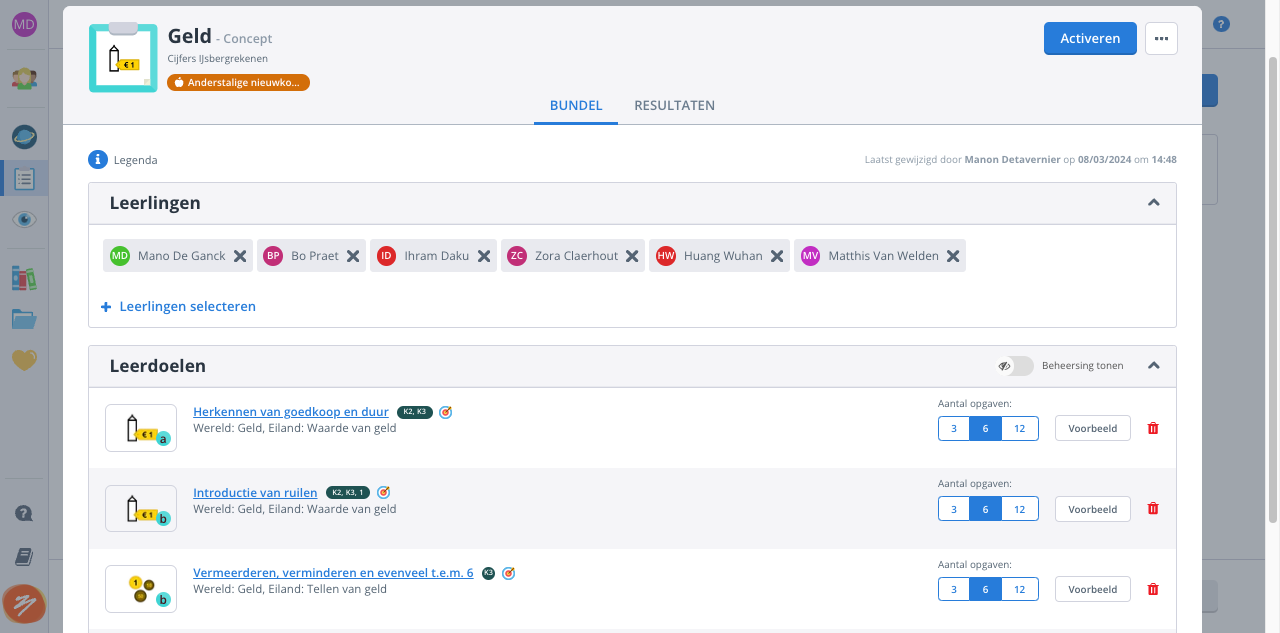Image resolution: width=1280 pixels, height=633 pixels.
Task: Collapse the Leerdoelen section
Action: [1154, 366]
